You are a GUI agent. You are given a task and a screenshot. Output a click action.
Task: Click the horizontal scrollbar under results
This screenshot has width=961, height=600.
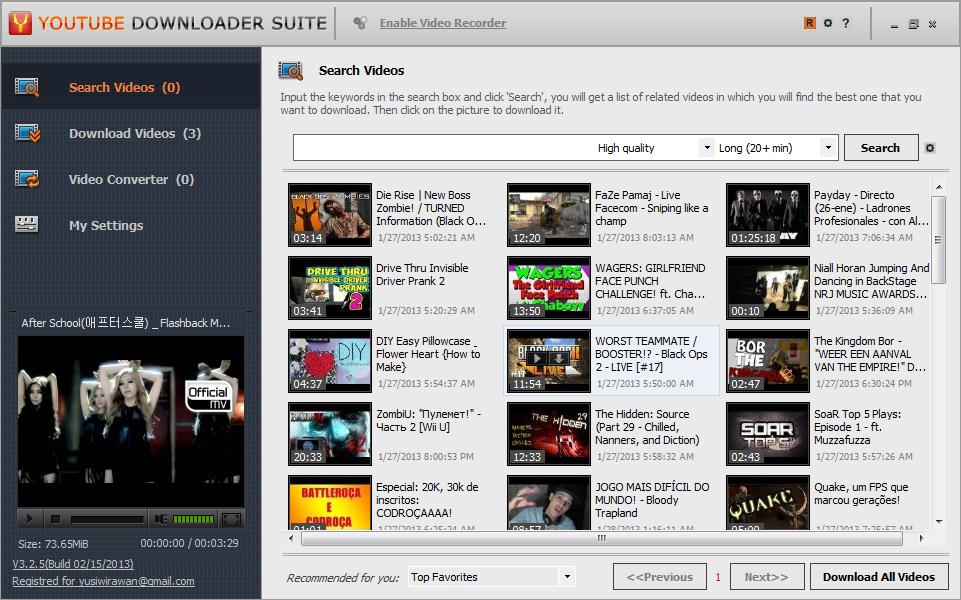point(601,538)
